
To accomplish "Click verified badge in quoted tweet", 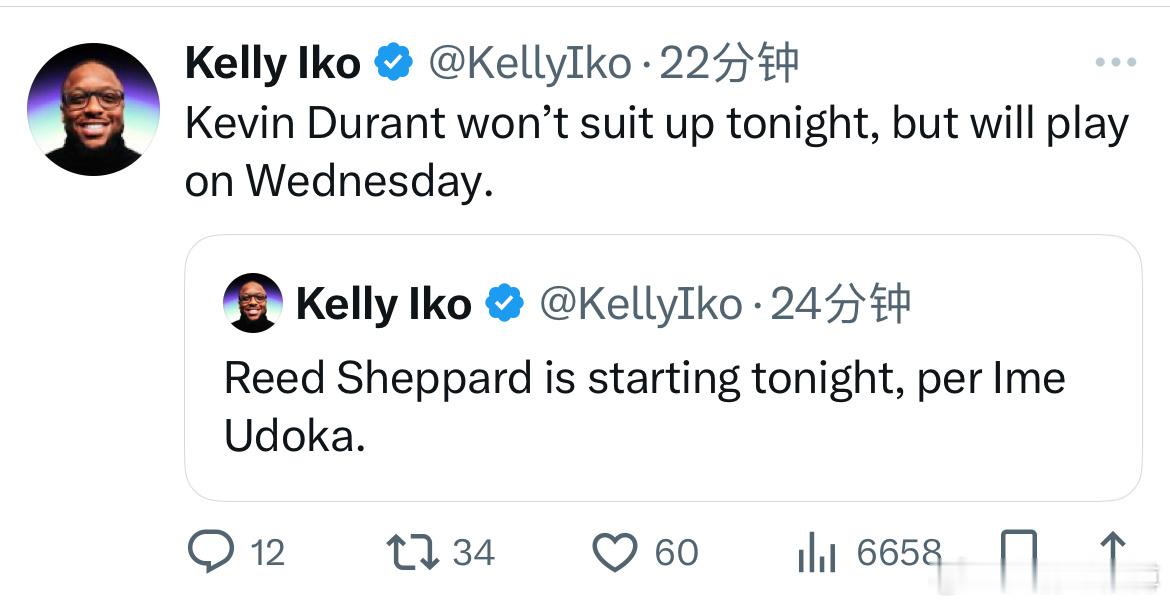I will pos(504,304).
